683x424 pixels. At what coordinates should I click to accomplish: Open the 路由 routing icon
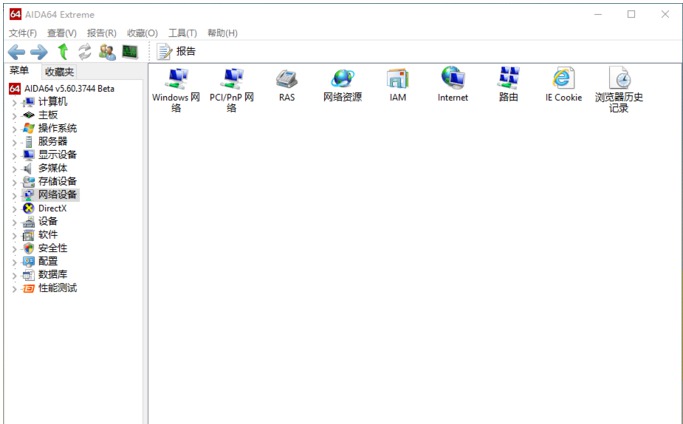[x=508, y=85]
